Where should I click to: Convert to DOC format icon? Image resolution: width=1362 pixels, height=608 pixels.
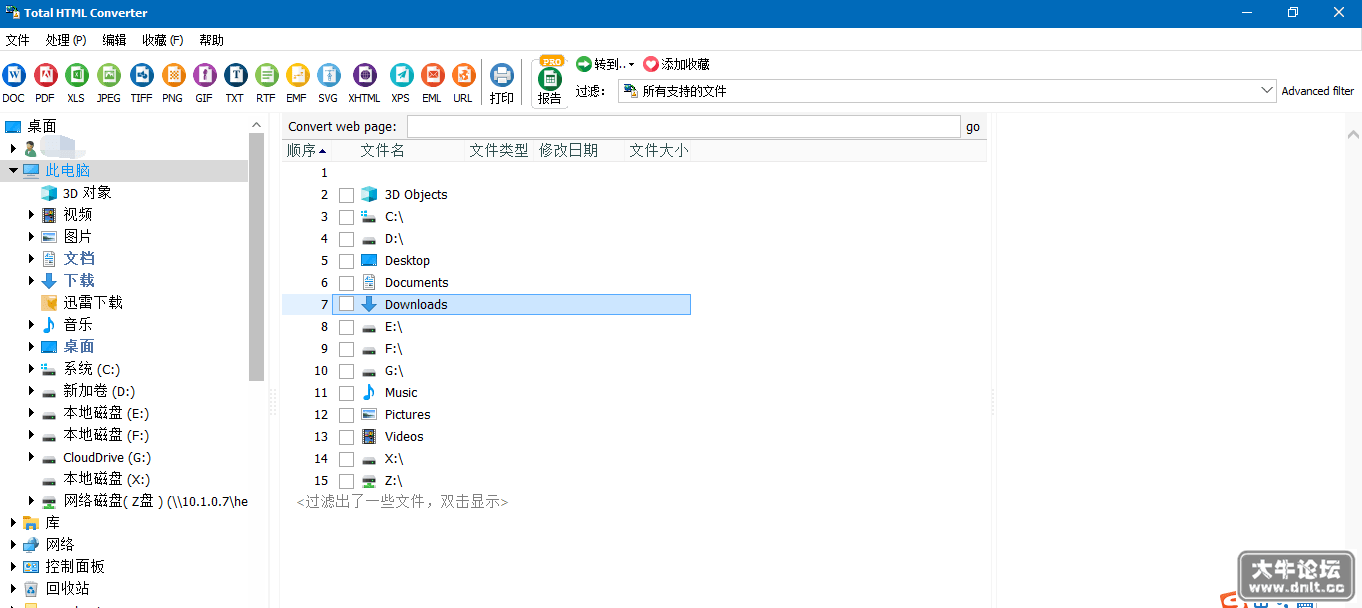click(x=14, y=75)
